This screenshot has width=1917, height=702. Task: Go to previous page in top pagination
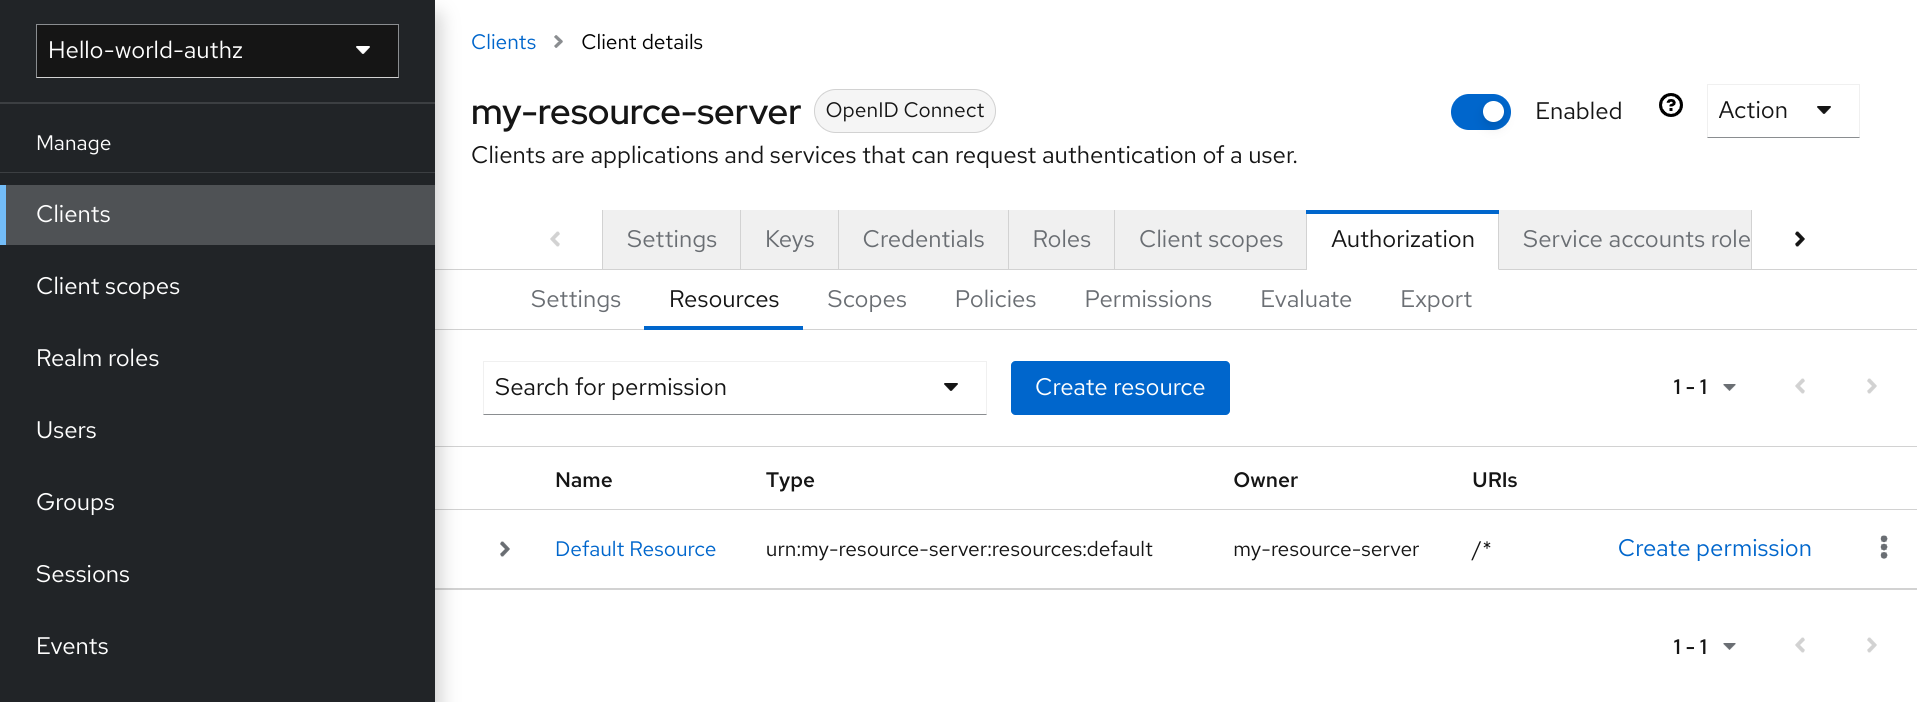(x=1799, y=387)
